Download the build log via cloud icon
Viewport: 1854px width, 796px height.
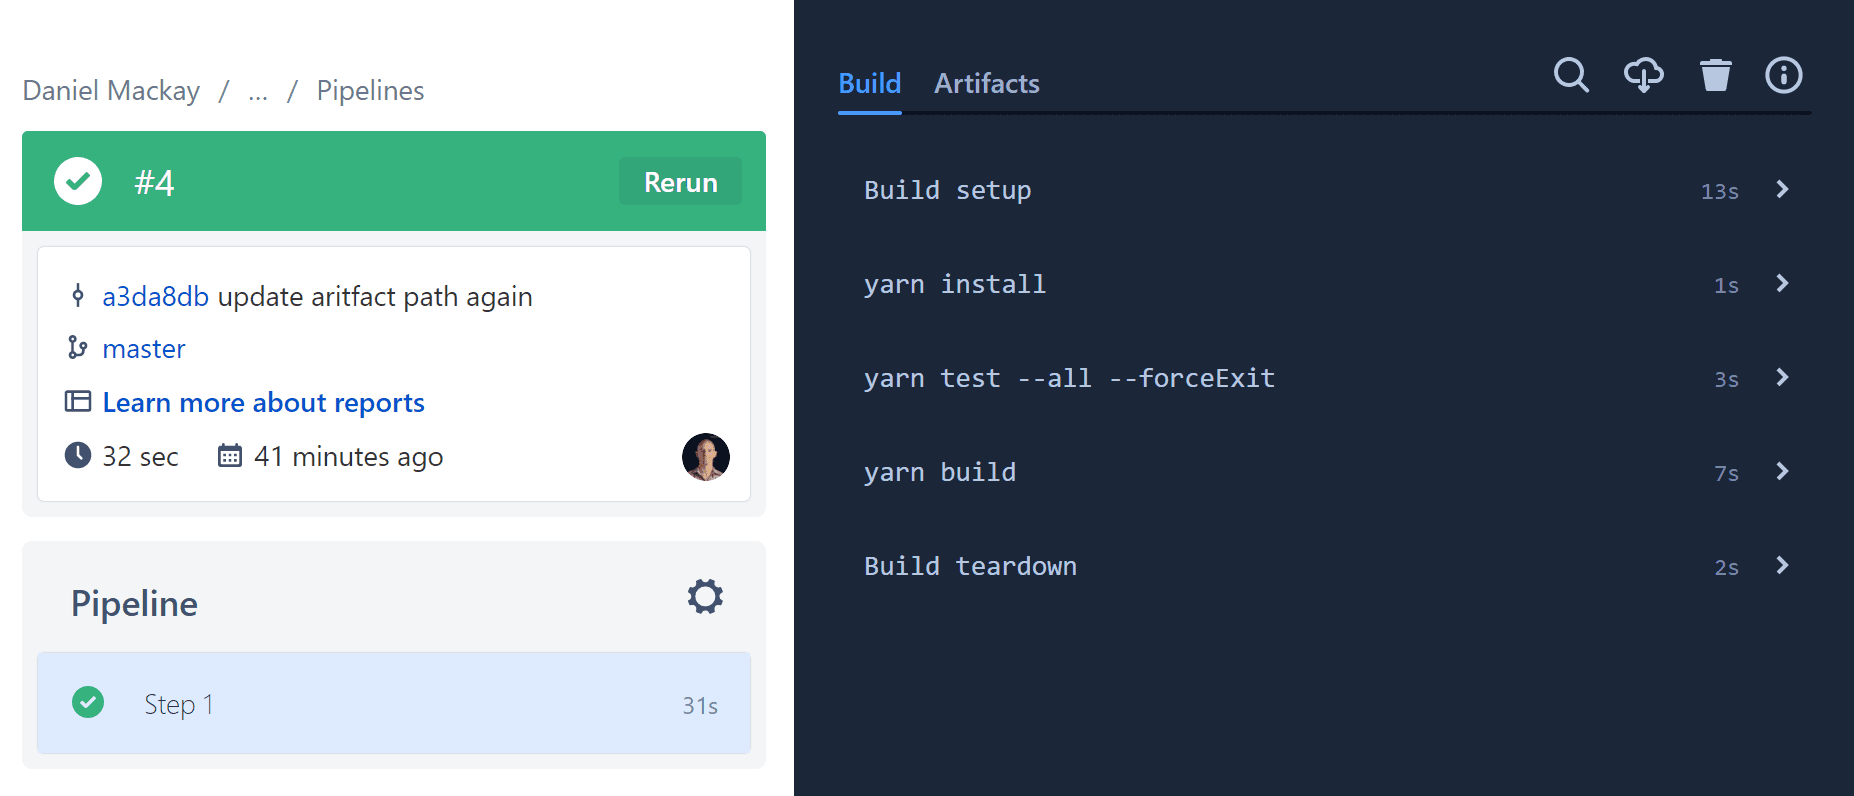[x=1643, y=75]
